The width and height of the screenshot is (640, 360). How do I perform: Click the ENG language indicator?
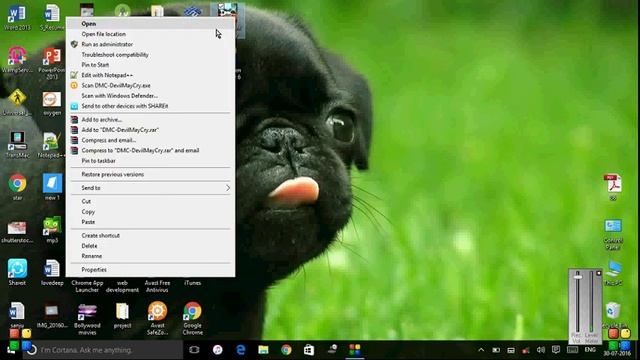(590, 349)
